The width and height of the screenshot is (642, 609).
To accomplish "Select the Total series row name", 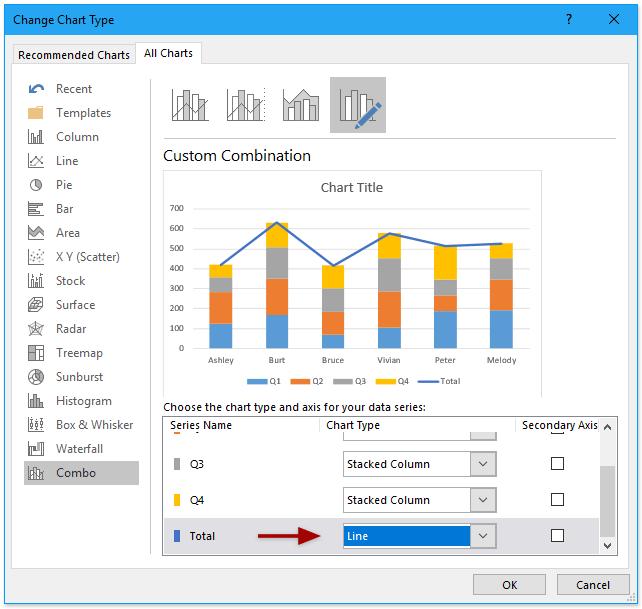I will (x=202, y=536).
